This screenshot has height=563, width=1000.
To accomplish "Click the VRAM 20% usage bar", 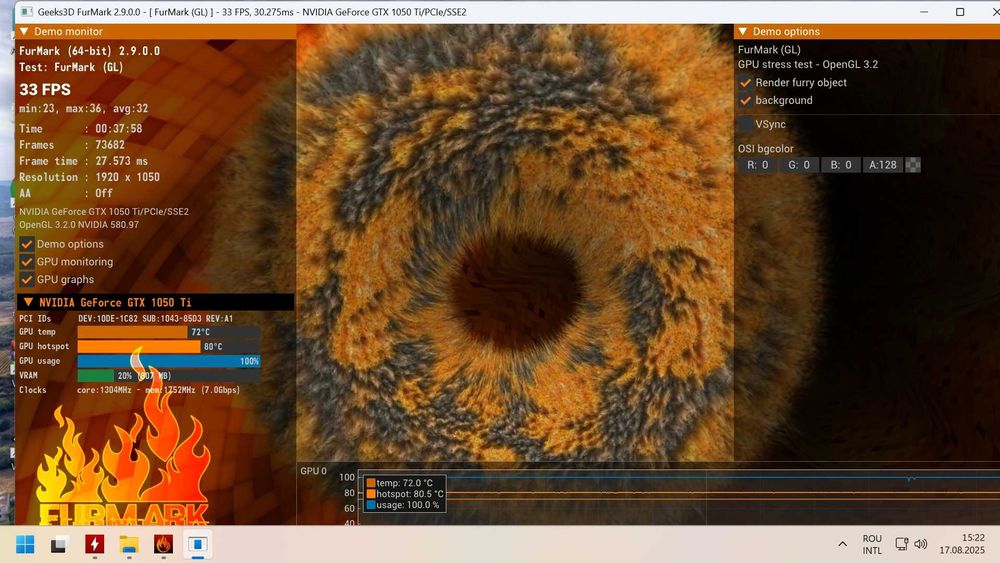I will (x=168, y=376).
